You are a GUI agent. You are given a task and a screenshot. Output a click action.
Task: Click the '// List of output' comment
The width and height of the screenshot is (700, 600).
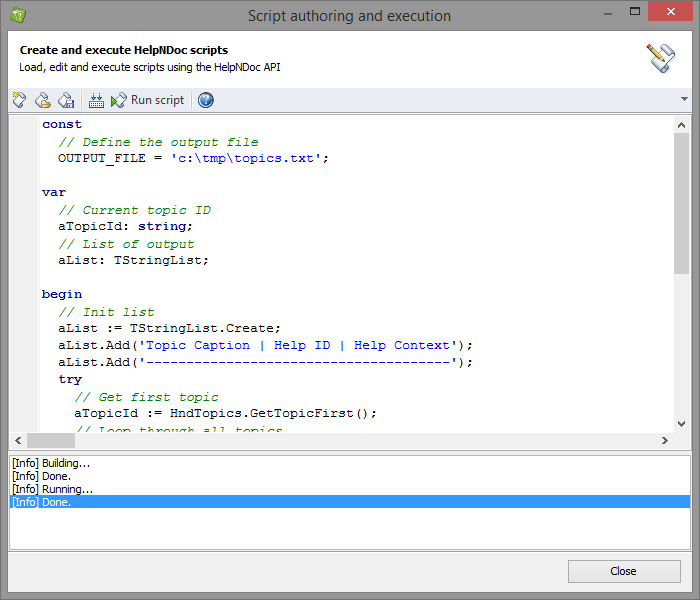coord(126,244)
